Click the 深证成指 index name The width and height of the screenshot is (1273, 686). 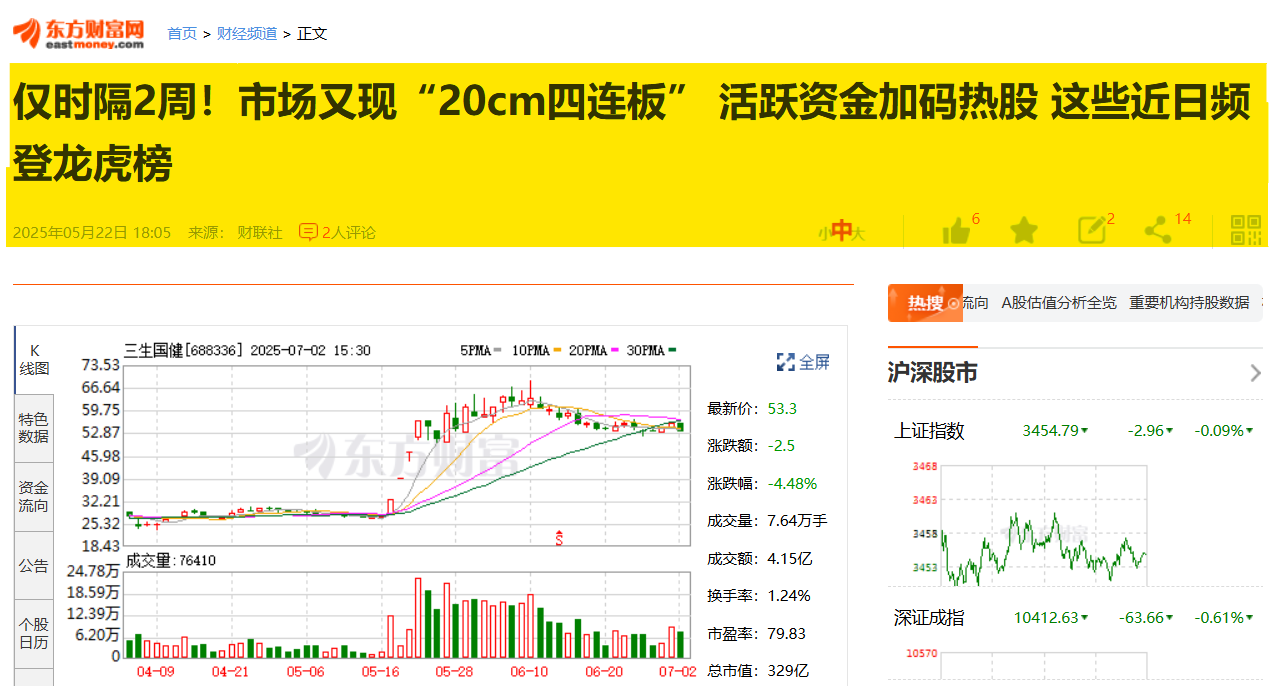point(929,618)
